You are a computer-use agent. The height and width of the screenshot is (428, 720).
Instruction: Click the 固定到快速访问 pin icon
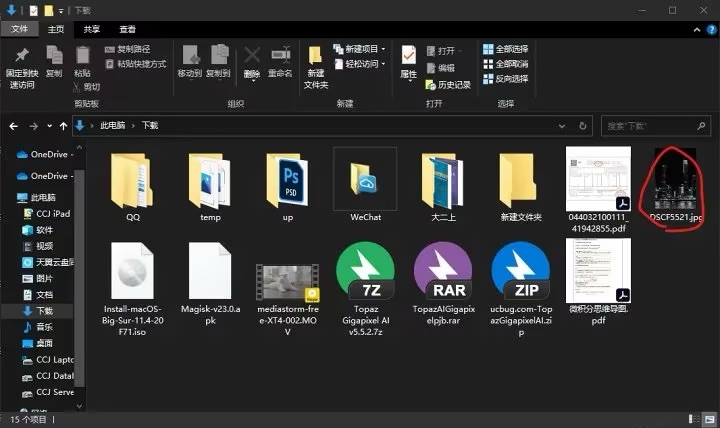[21, 55]
